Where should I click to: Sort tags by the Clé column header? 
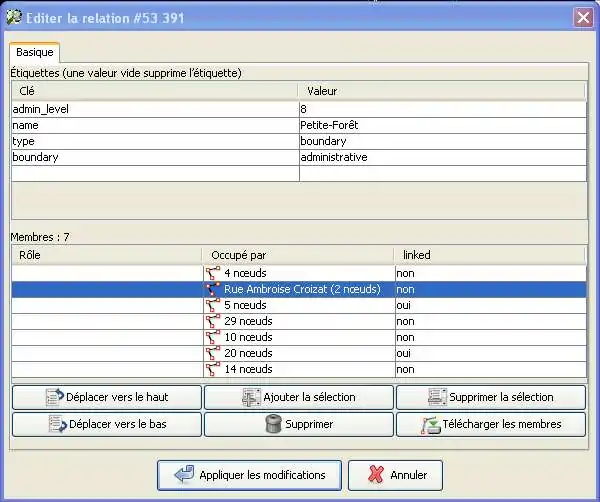tap(154, 91)
